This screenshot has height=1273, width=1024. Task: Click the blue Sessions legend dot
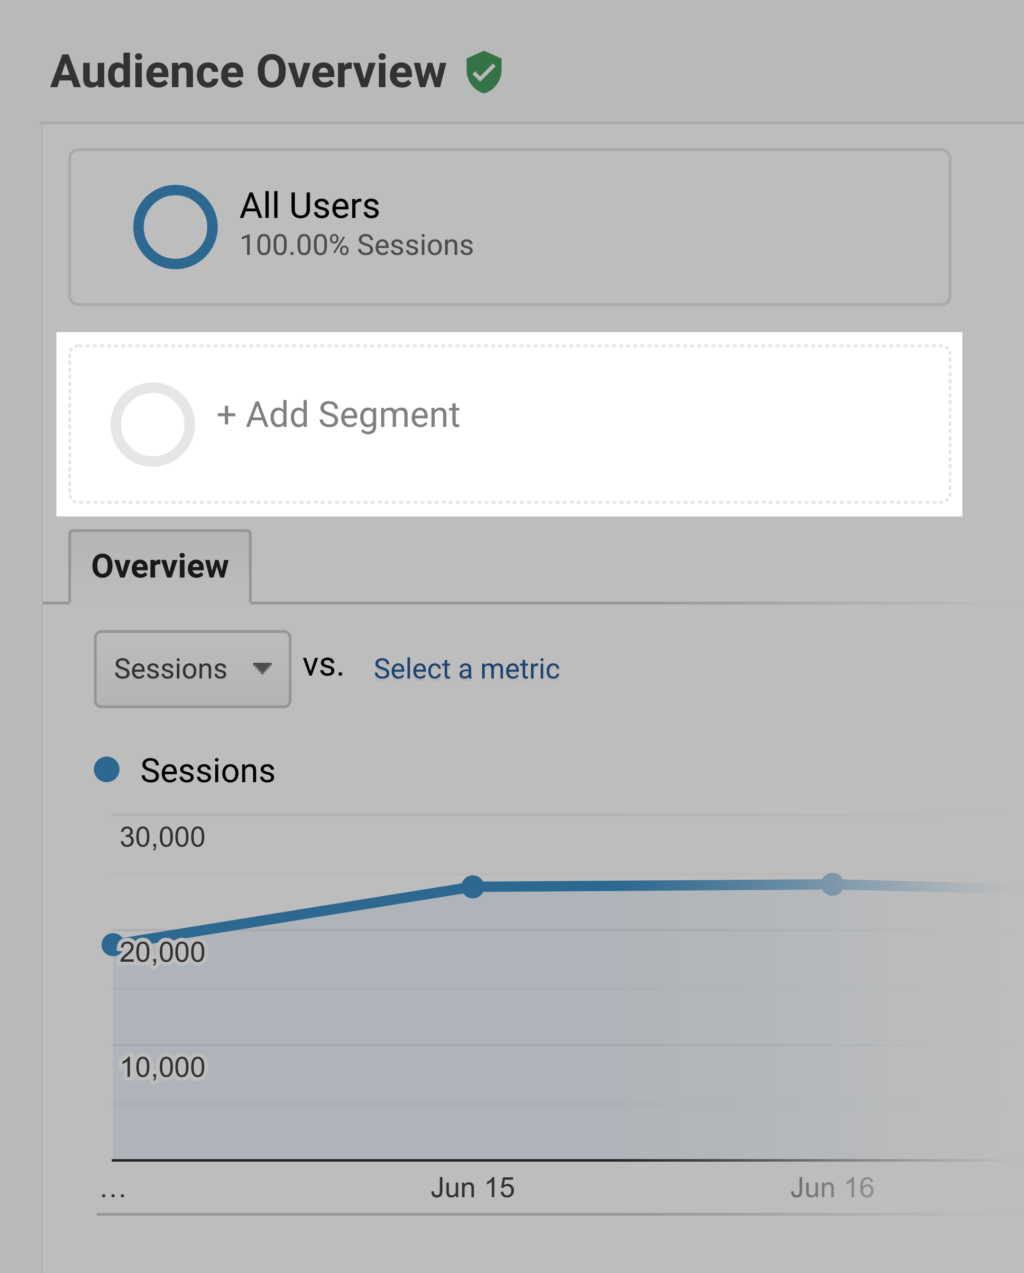pos(106,769)
